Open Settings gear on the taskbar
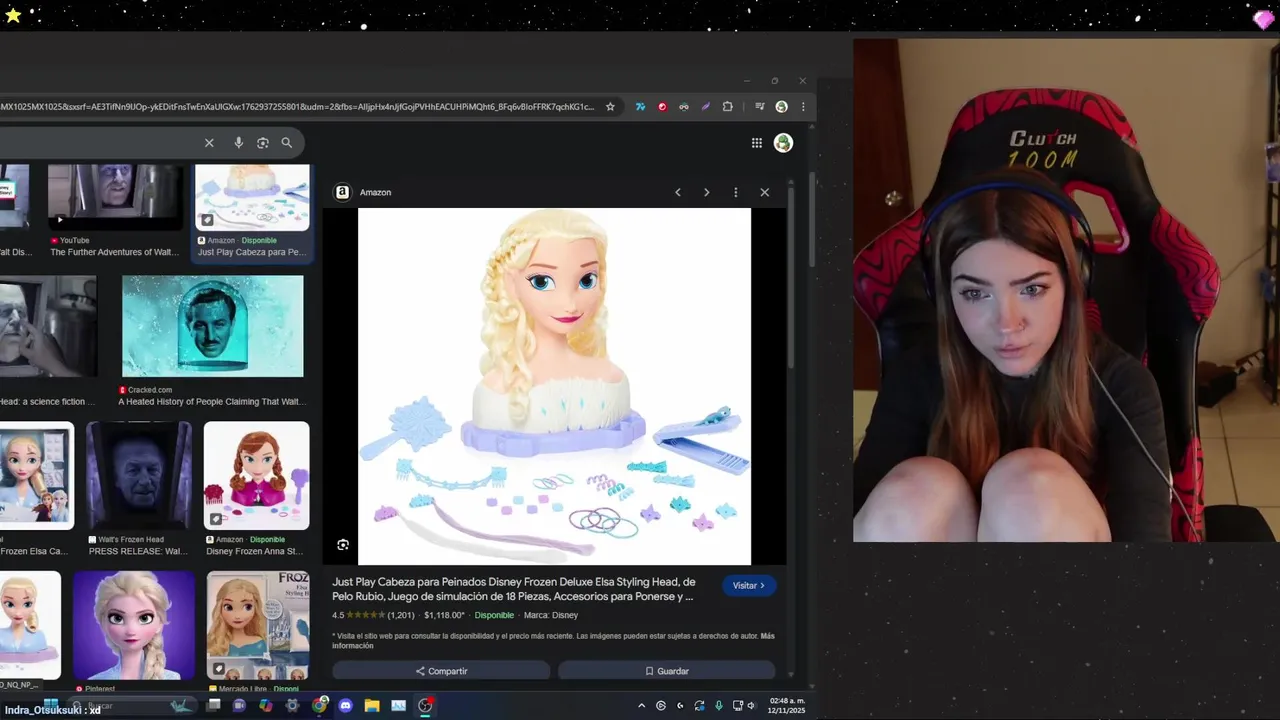Image resolution: width=1280 pixels, height=720 pixels. 292,705
